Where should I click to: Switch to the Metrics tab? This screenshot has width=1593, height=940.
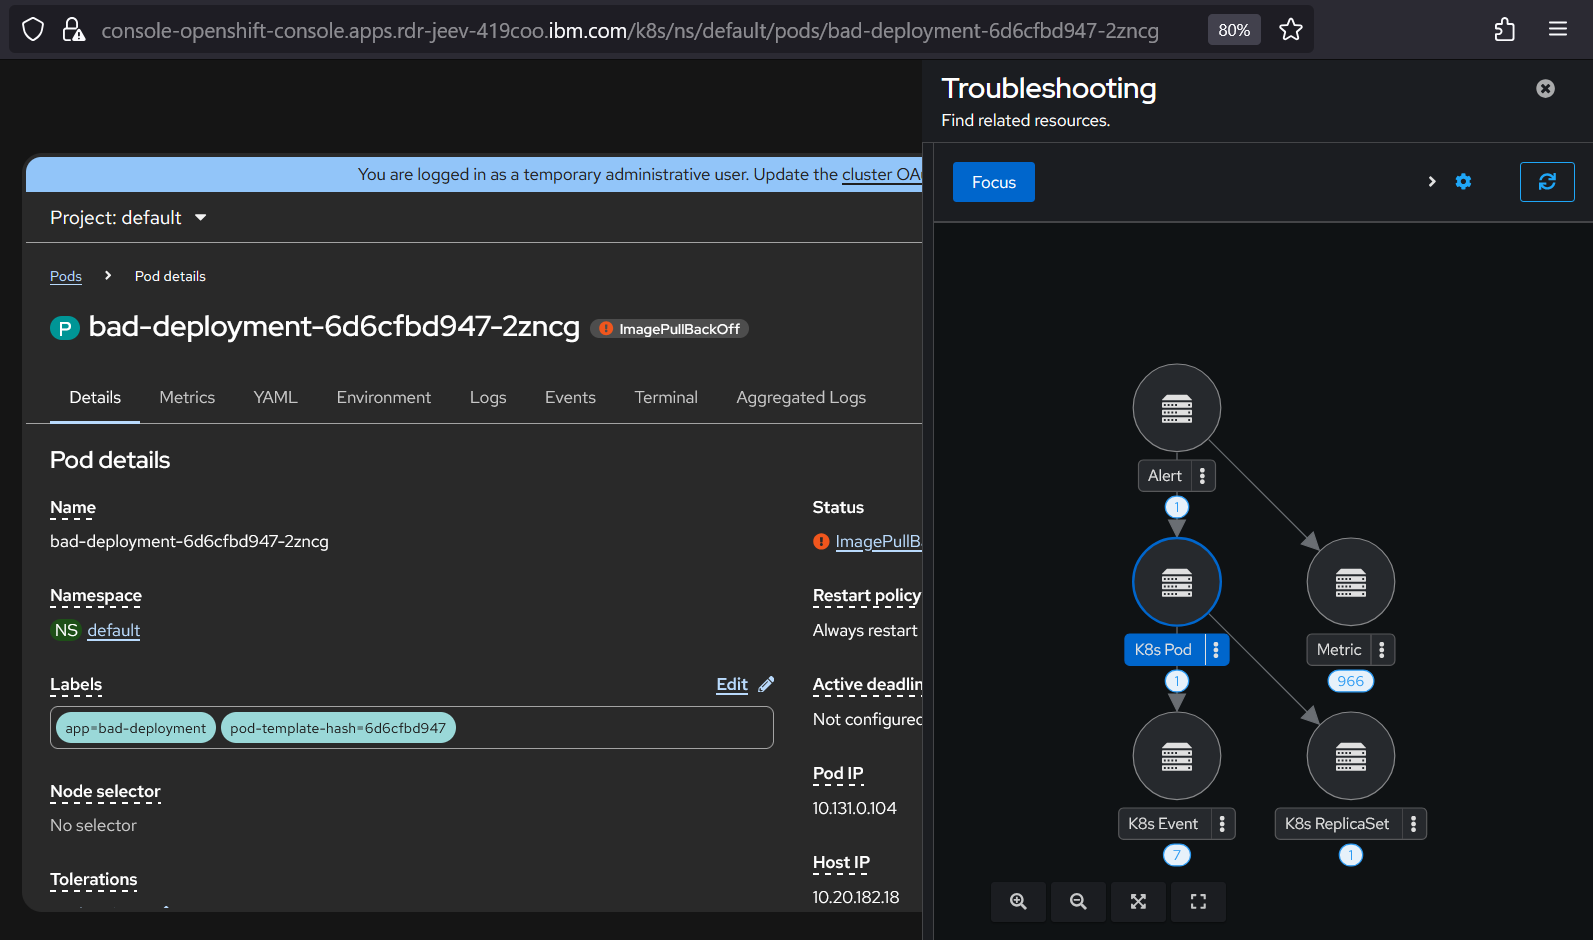point(187,397)
